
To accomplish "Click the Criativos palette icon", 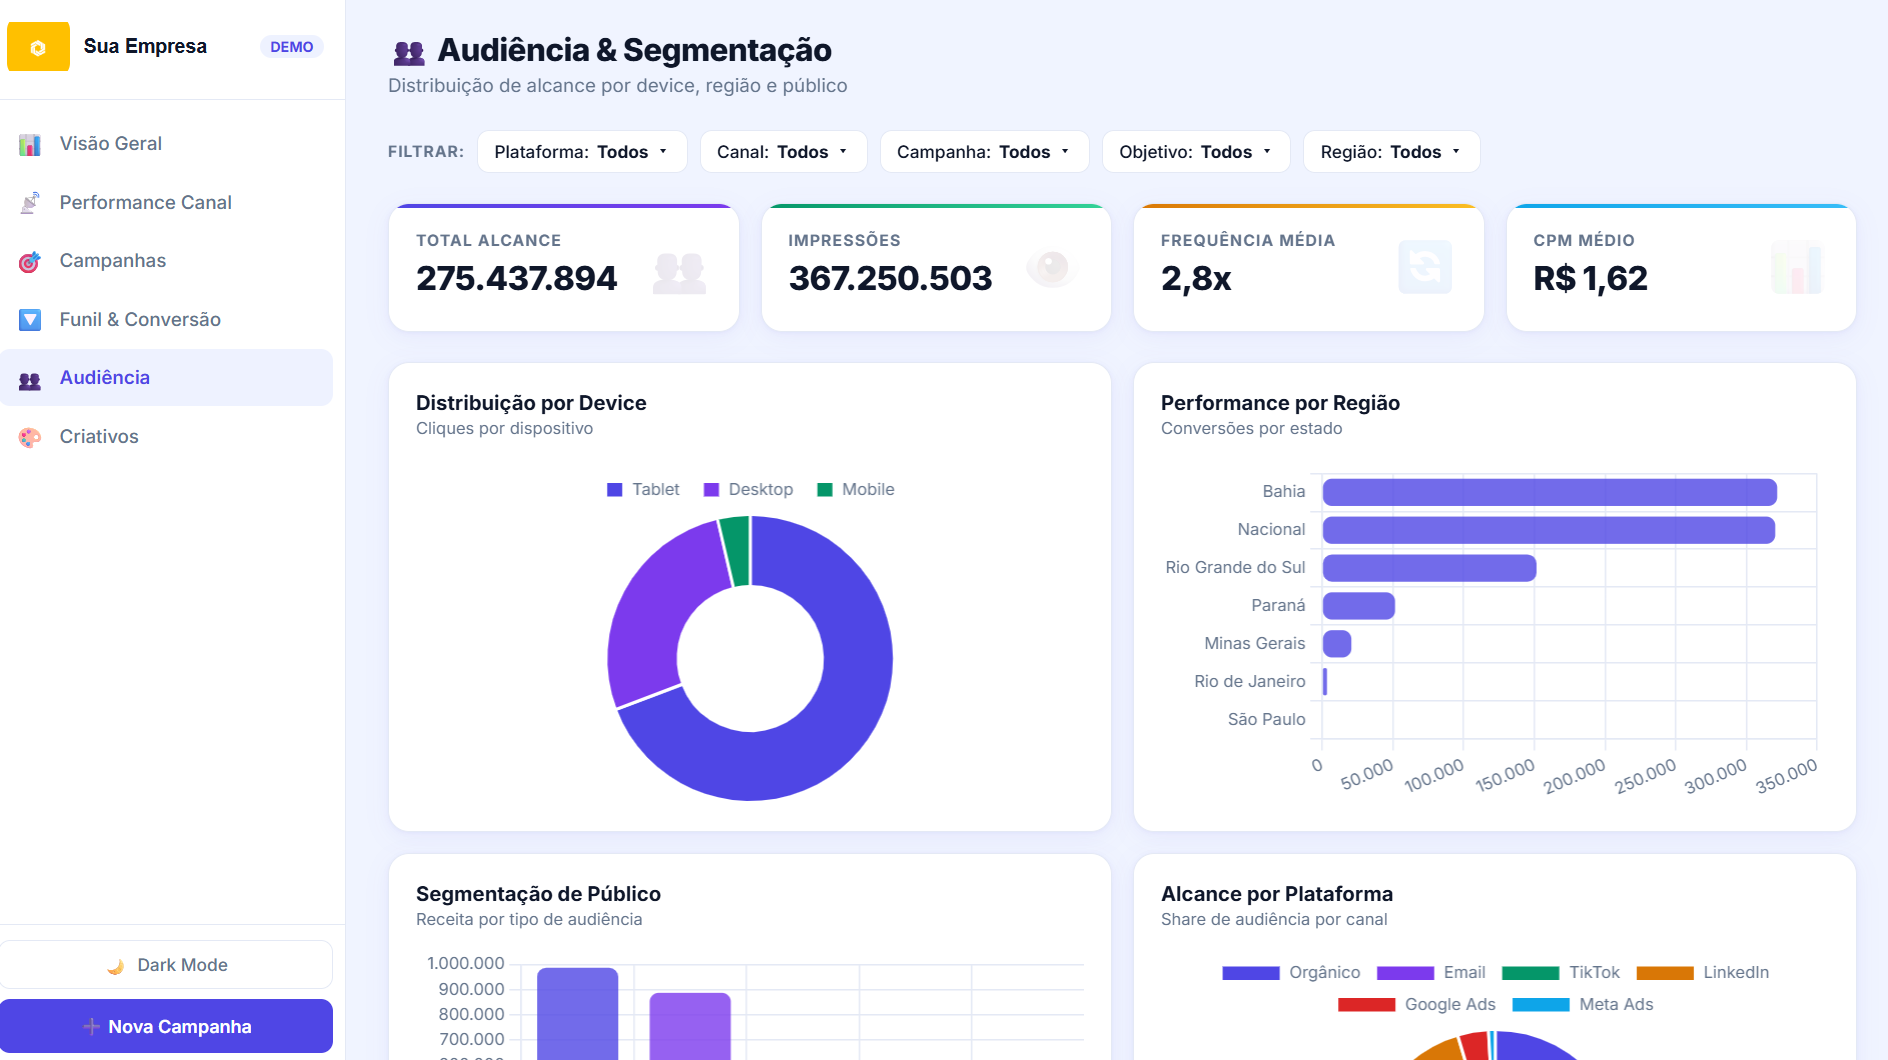I will 30,437.
